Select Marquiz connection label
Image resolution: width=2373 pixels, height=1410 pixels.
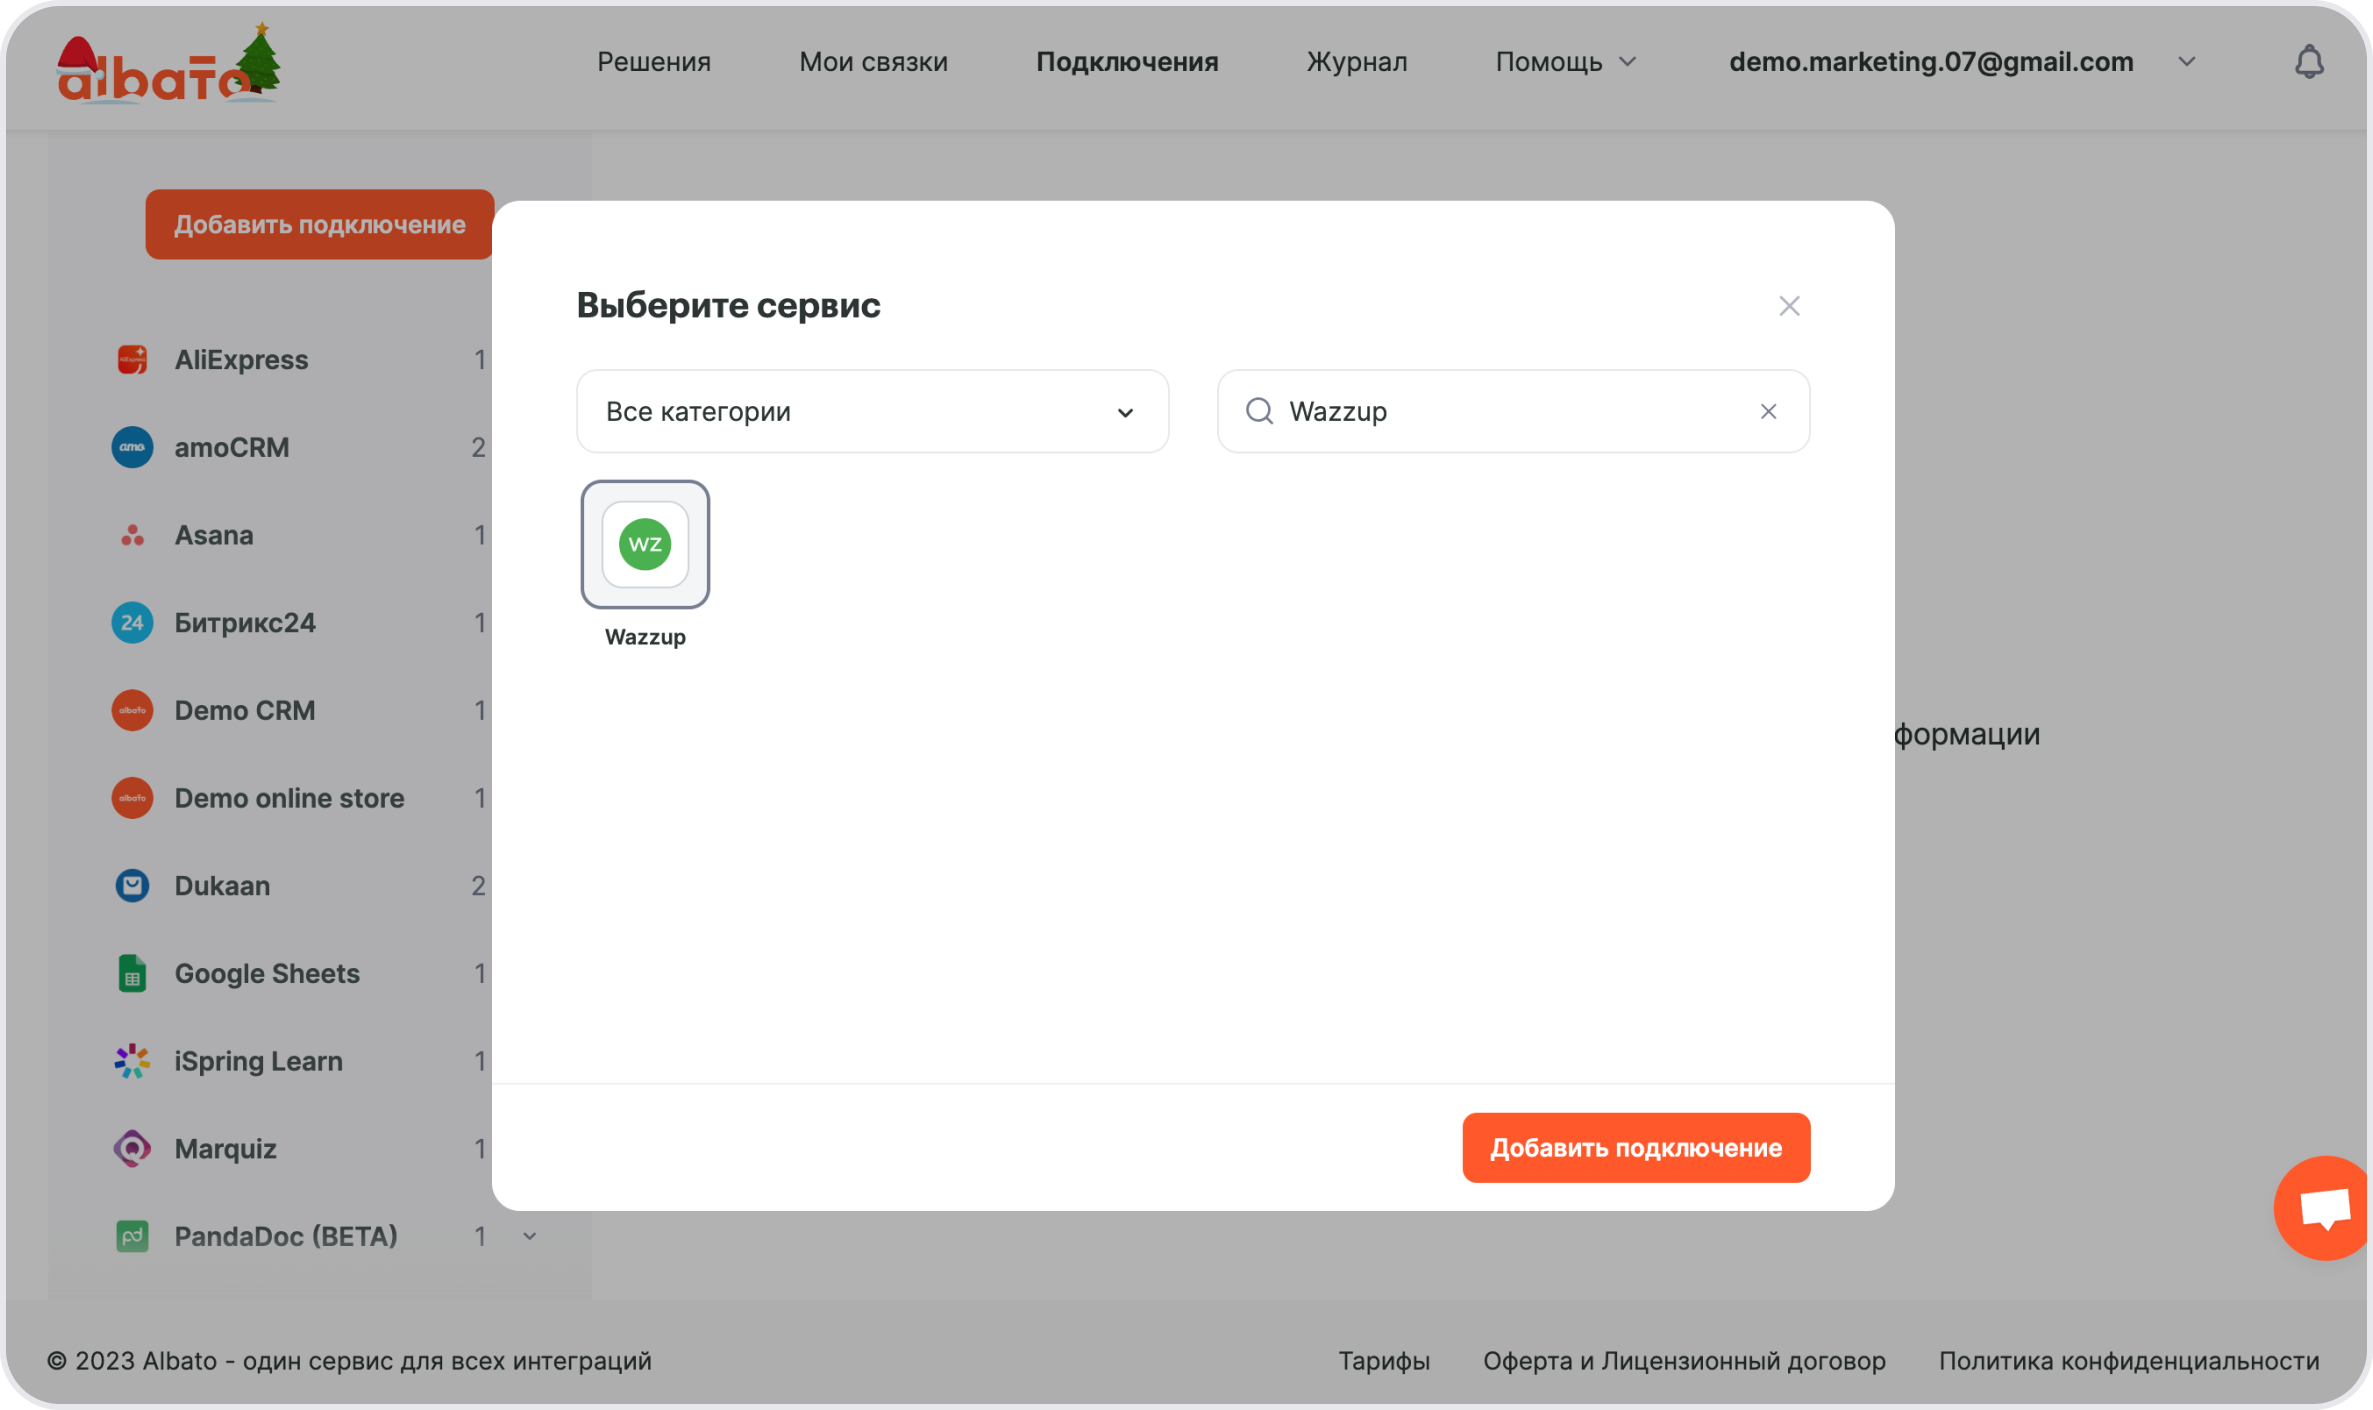225,1148
